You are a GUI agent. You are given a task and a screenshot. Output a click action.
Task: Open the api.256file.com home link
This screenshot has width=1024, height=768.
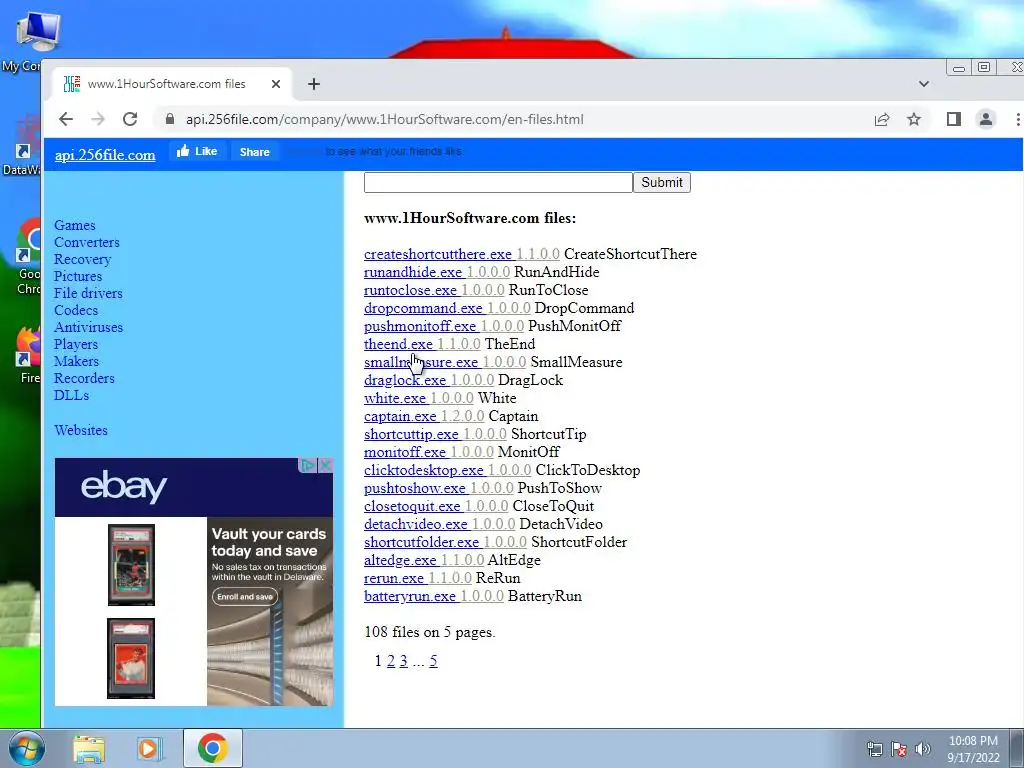click(x=105, y=155)
